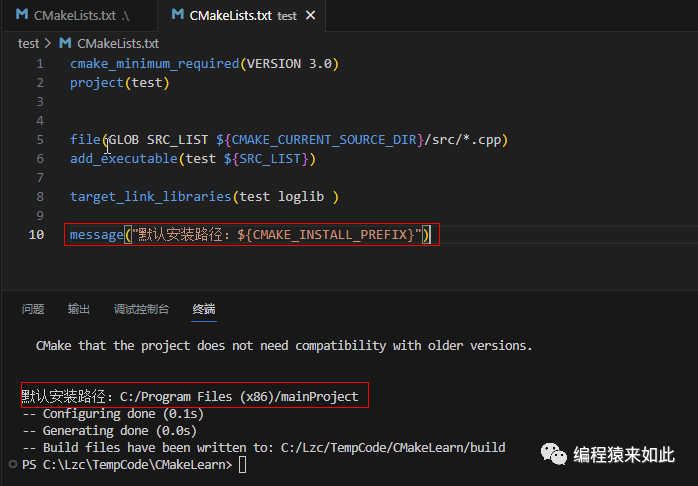Click cmake_minimum_required on line 1
This screenshot has width=698, height=486.
154,64
